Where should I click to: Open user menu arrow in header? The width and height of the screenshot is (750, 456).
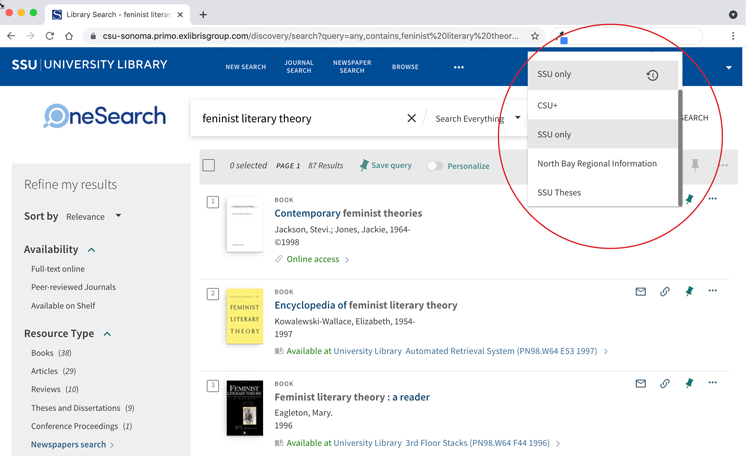pos(728,67)
